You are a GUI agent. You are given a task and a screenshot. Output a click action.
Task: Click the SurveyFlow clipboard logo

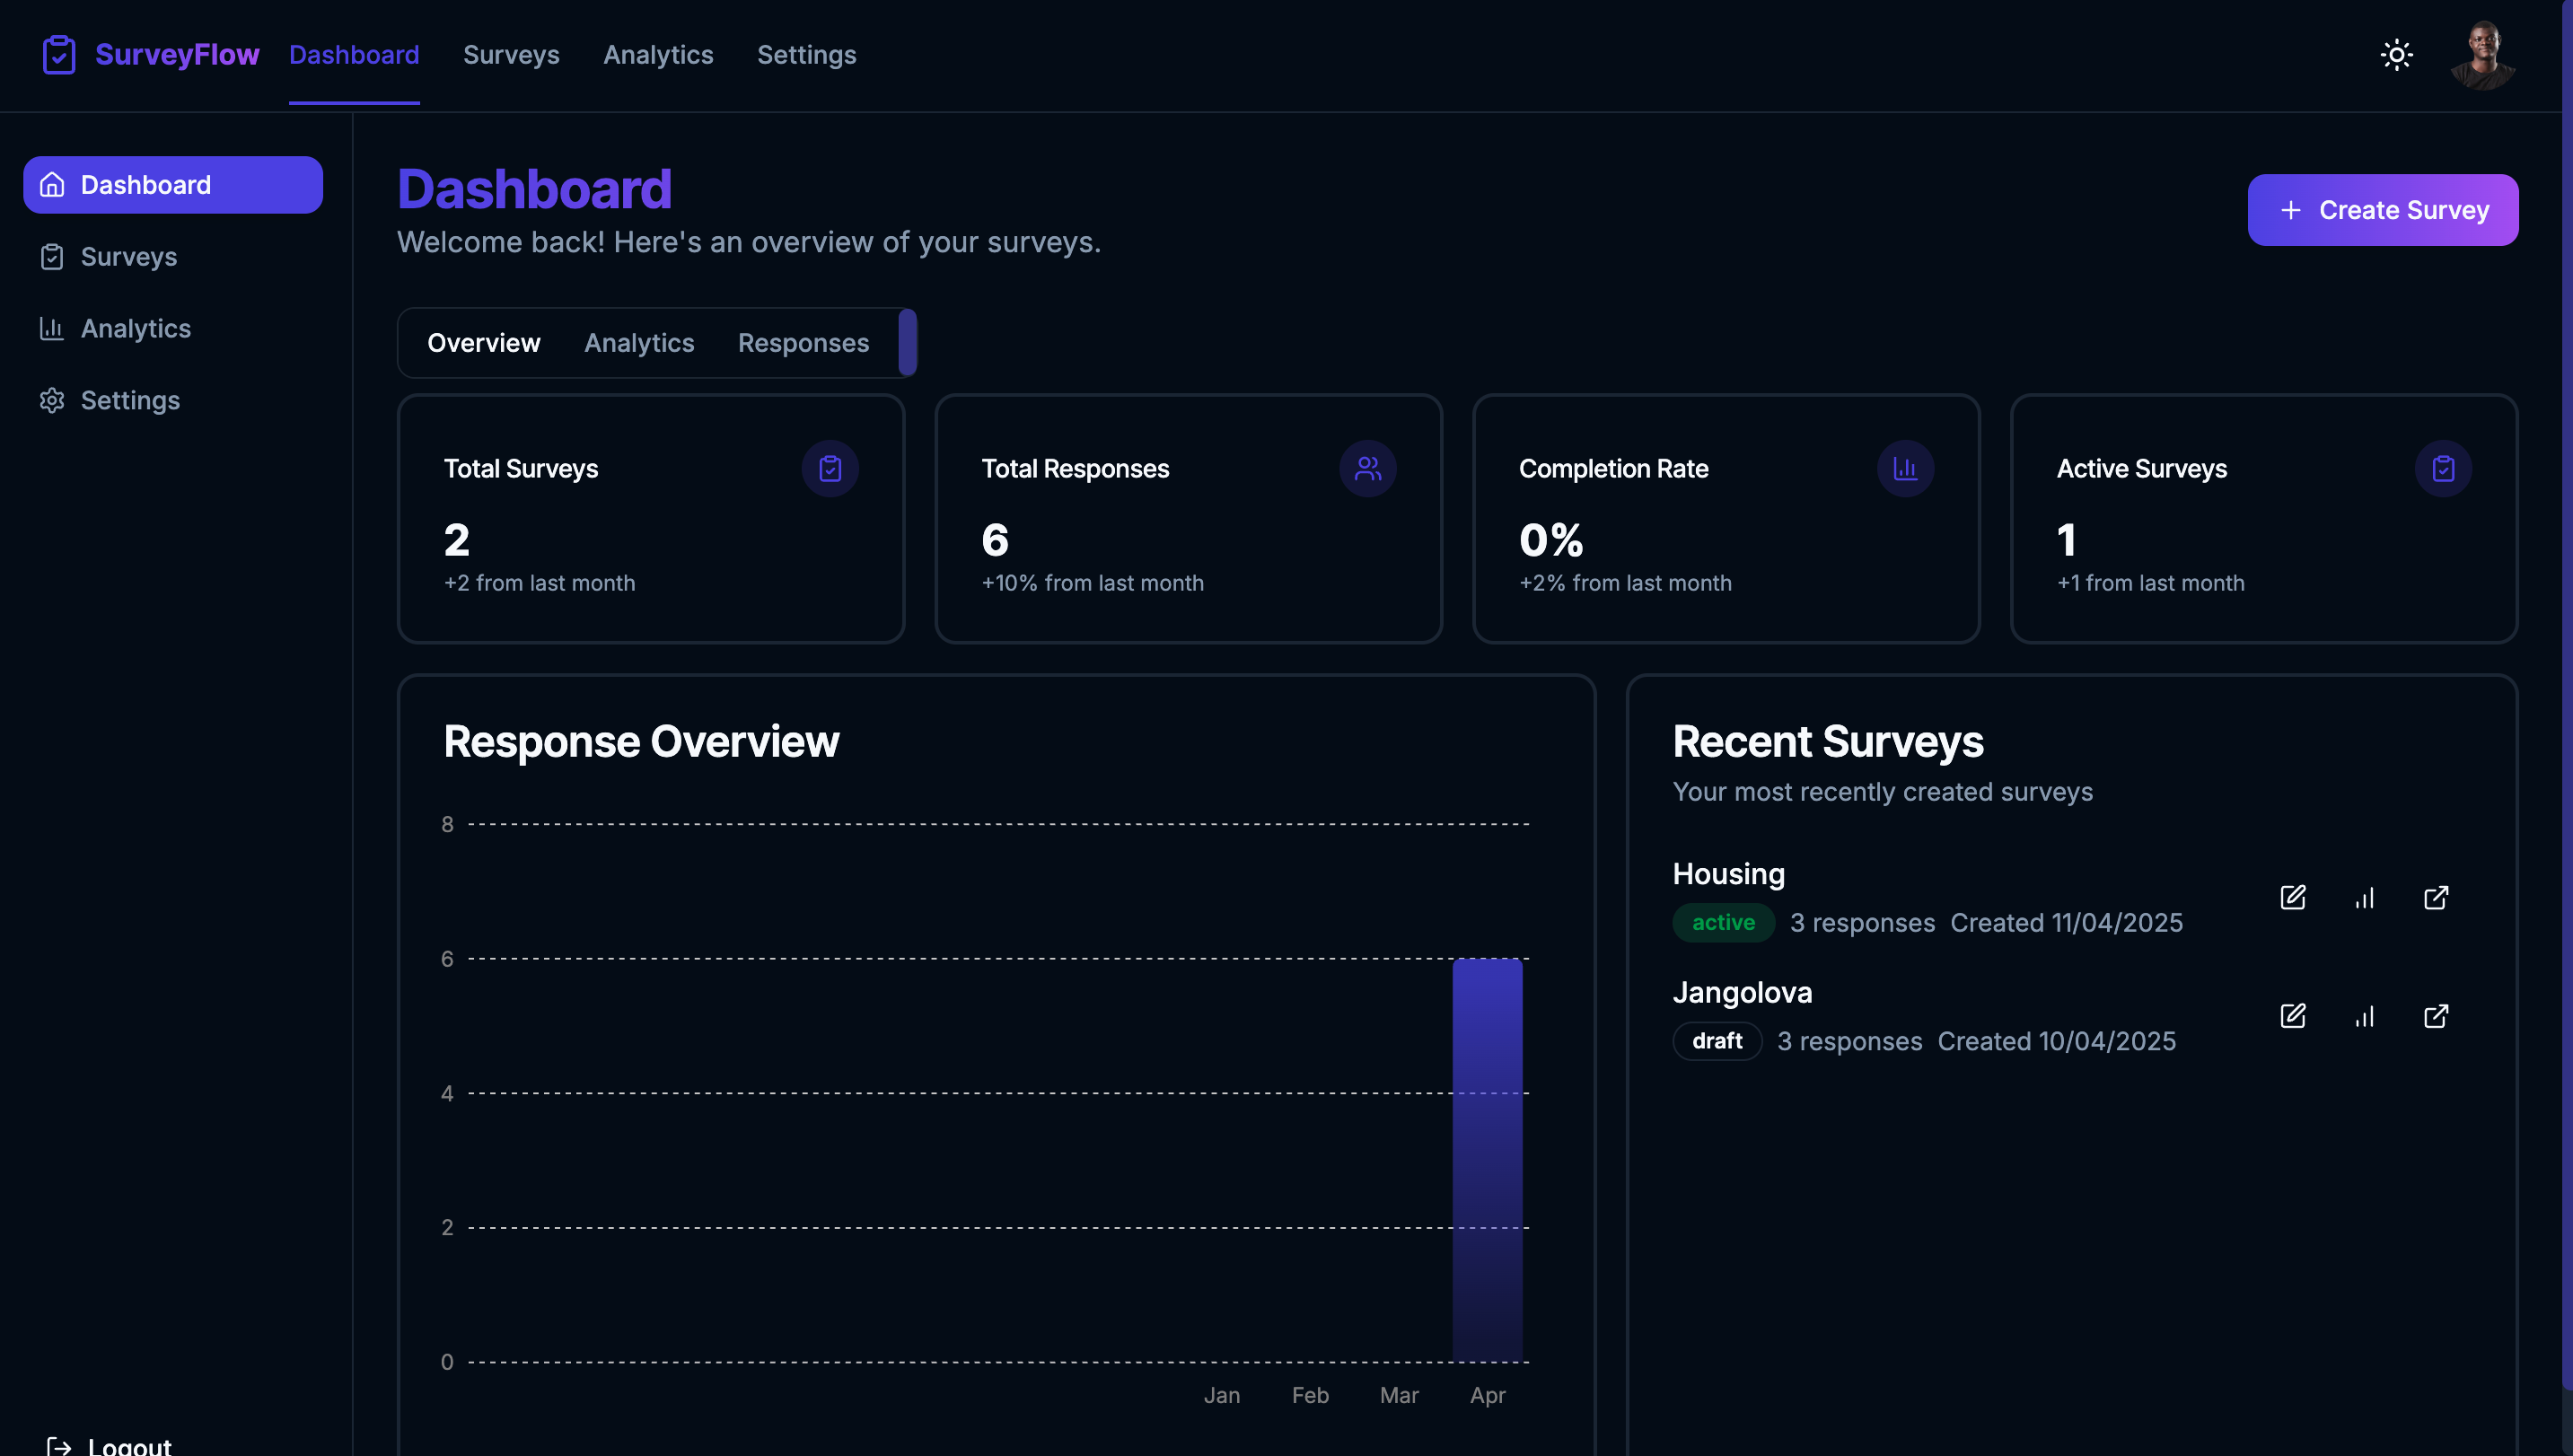coord(59,55)
